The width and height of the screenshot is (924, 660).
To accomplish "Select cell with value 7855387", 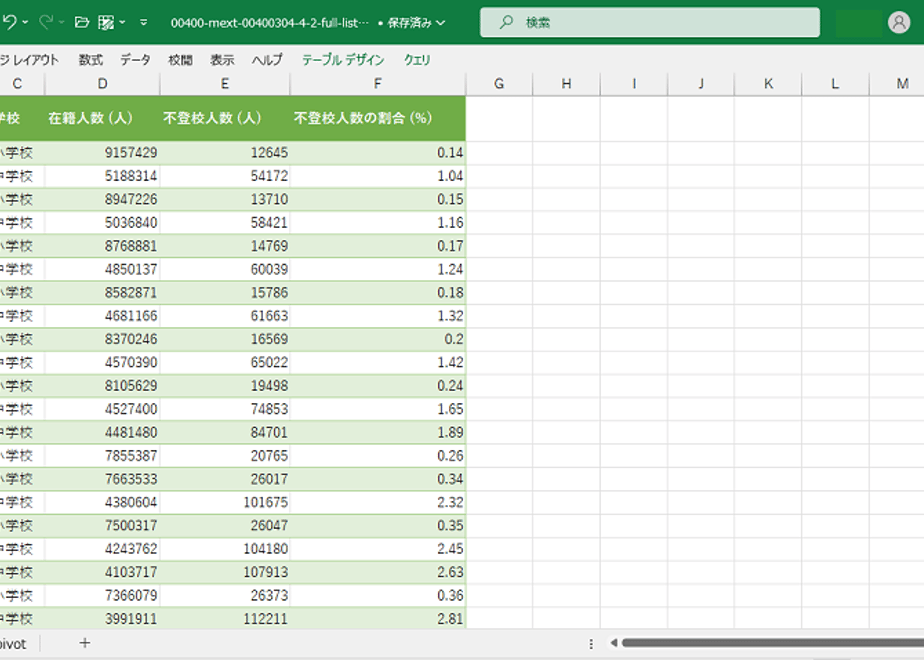I will pos(102,456).
